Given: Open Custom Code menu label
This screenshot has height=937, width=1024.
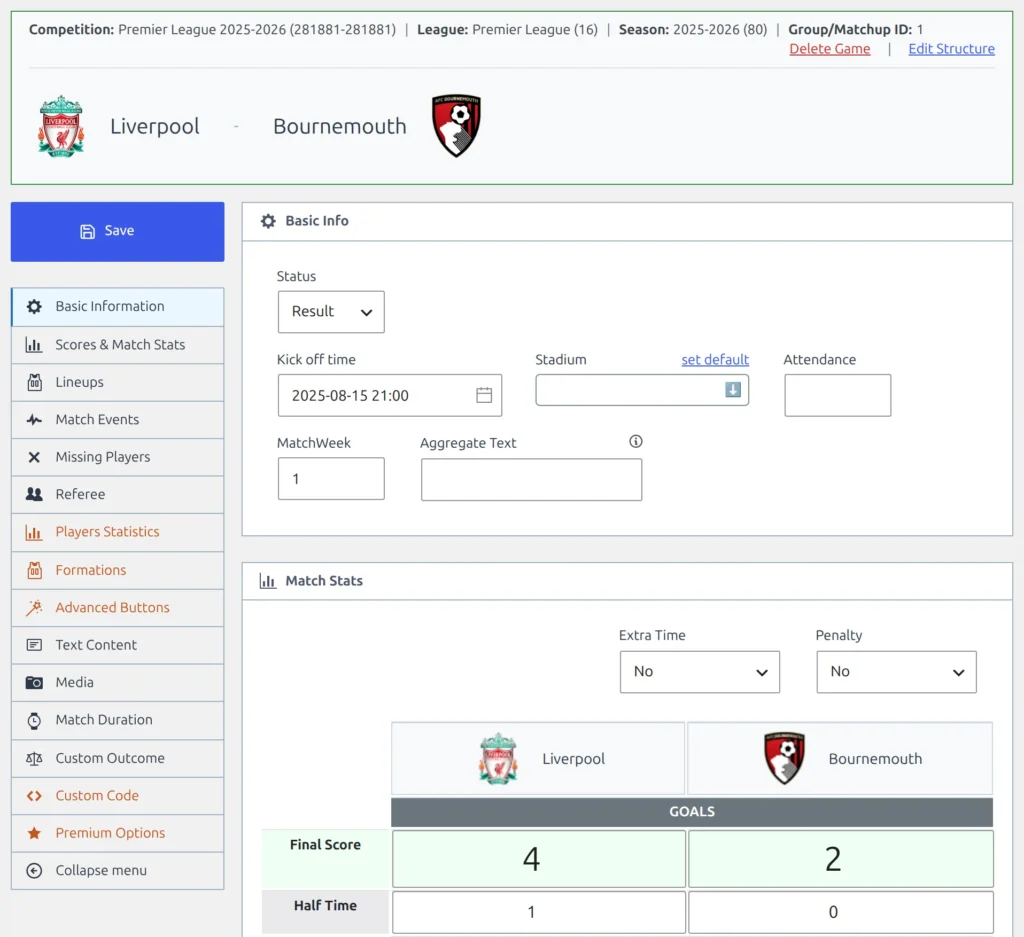Looking at the screenshot, I should [97, 795].
